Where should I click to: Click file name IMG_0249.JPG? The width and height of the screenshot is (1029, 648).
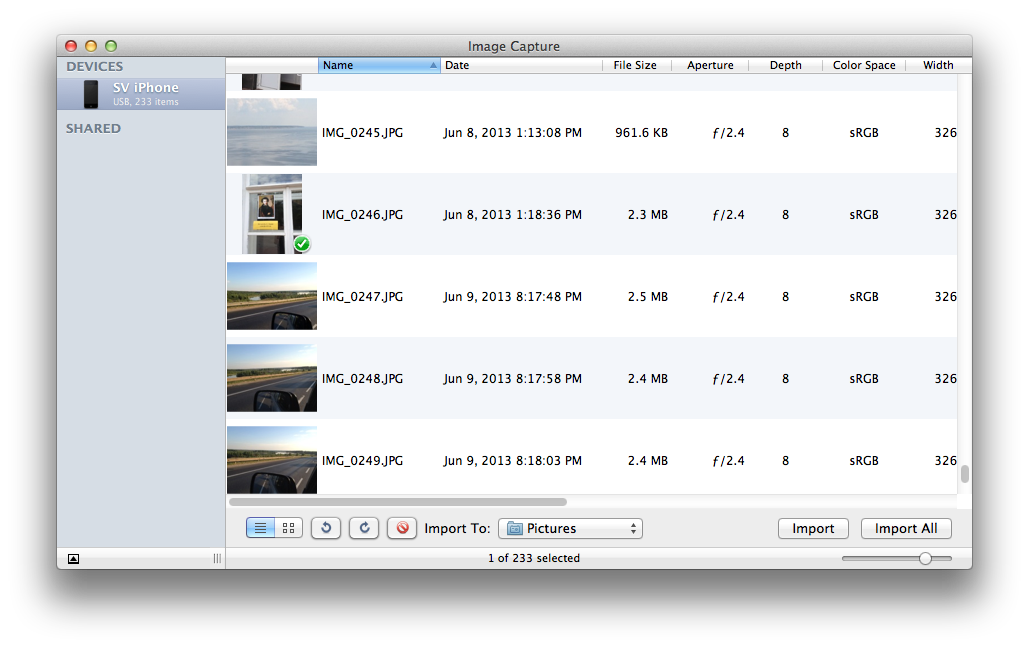tap(362, 461)
